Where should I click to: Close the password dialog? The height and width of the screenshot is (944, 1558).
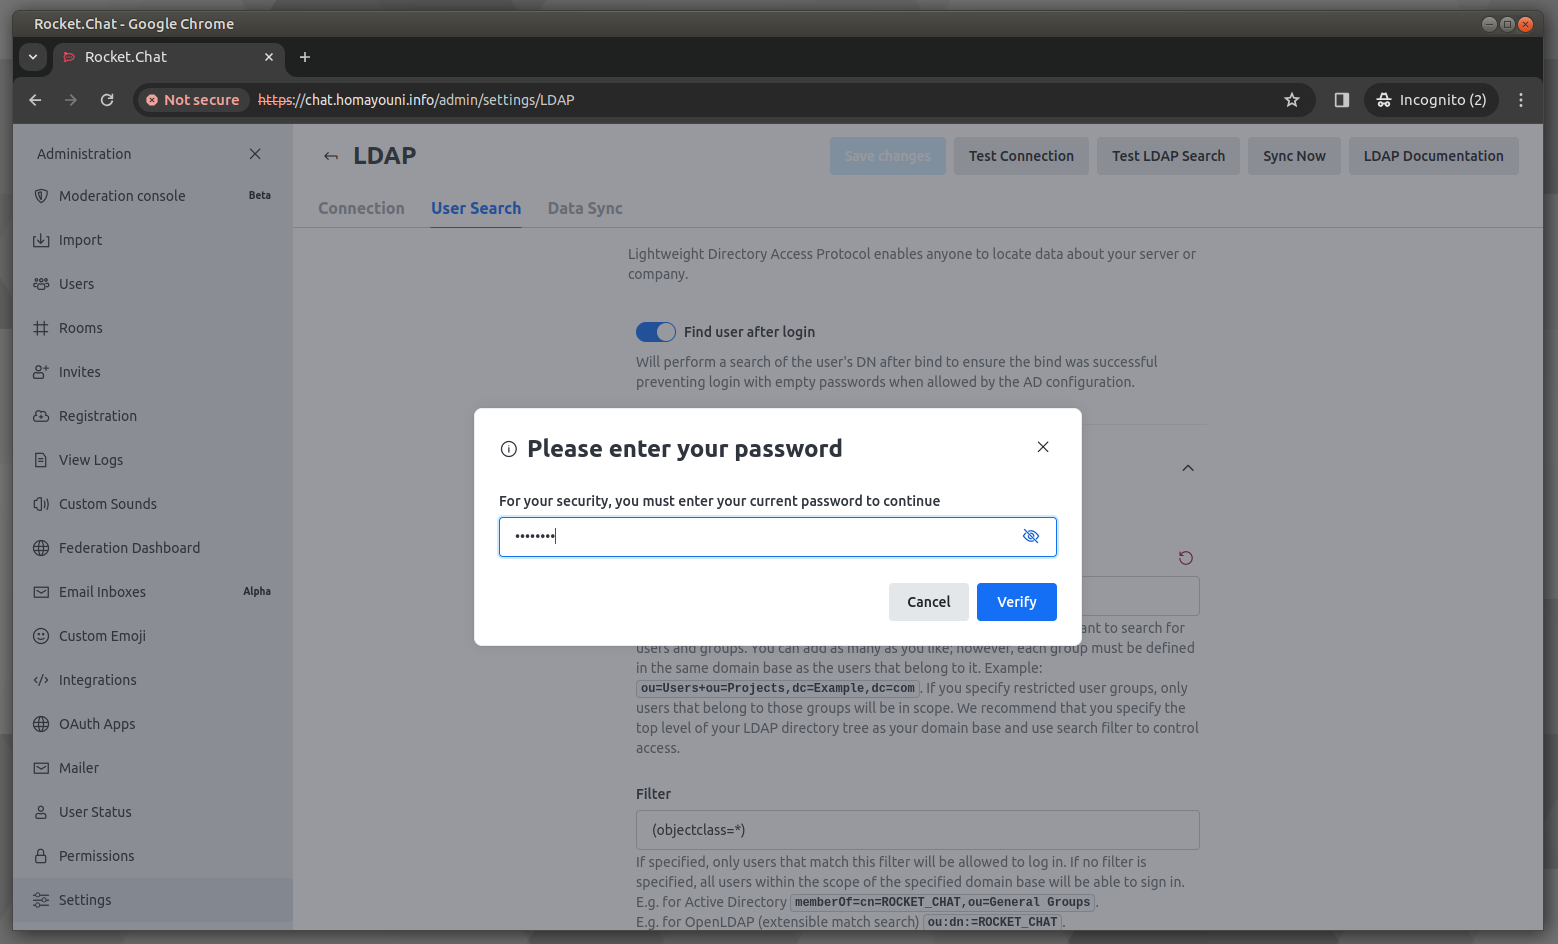1043,447
